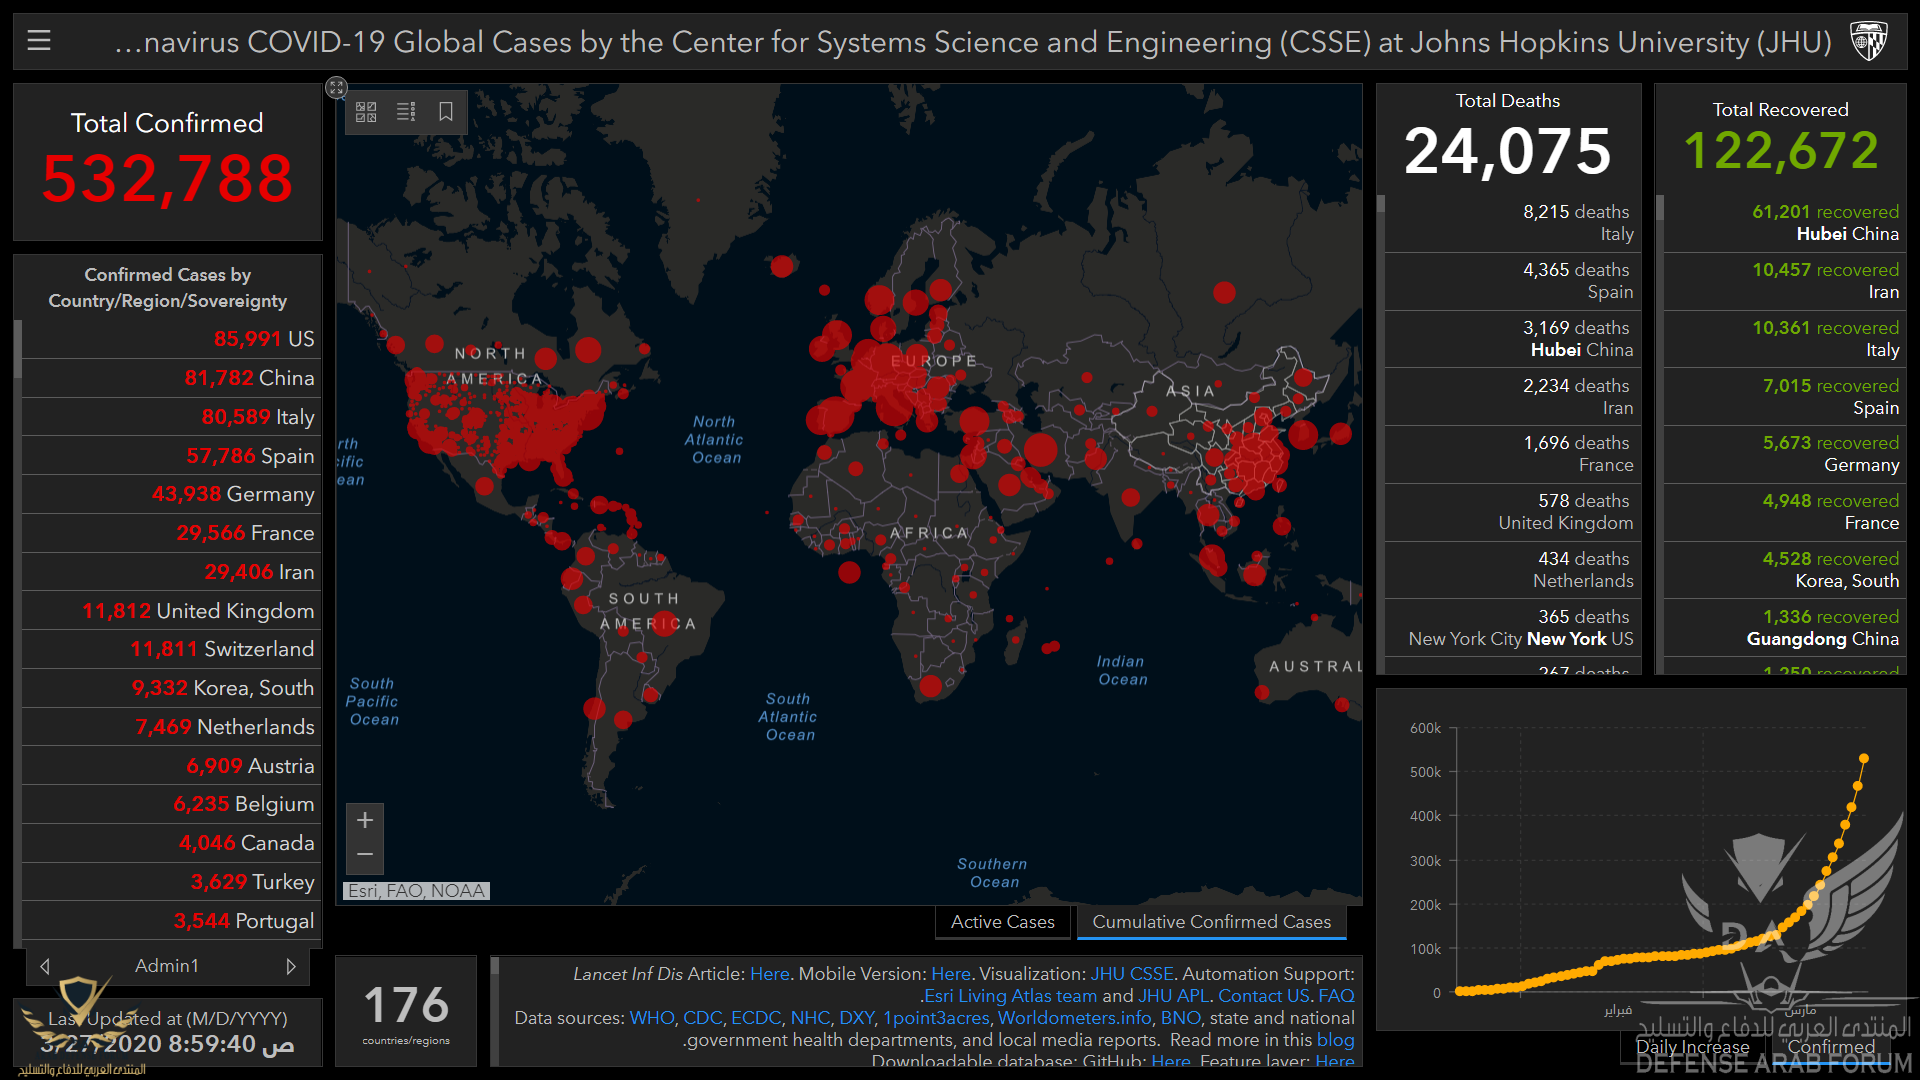Open the NHC data source link

(x=810, y=1018)
